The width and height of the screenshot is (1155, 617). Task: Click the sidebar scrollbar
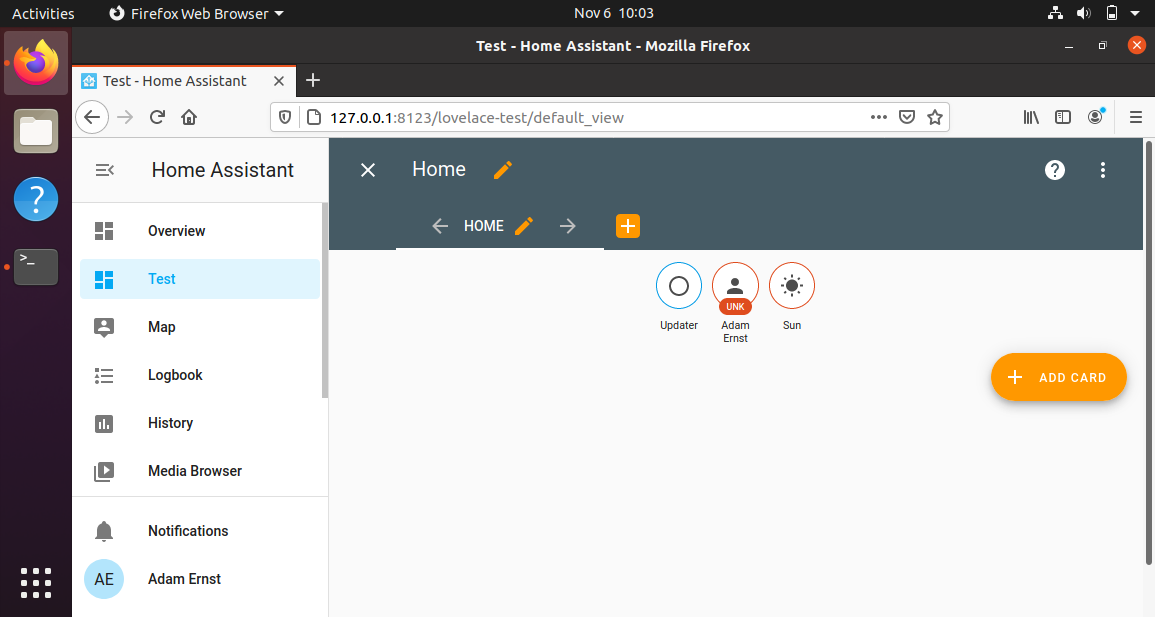pyautogui.click(x=325, y=300)
